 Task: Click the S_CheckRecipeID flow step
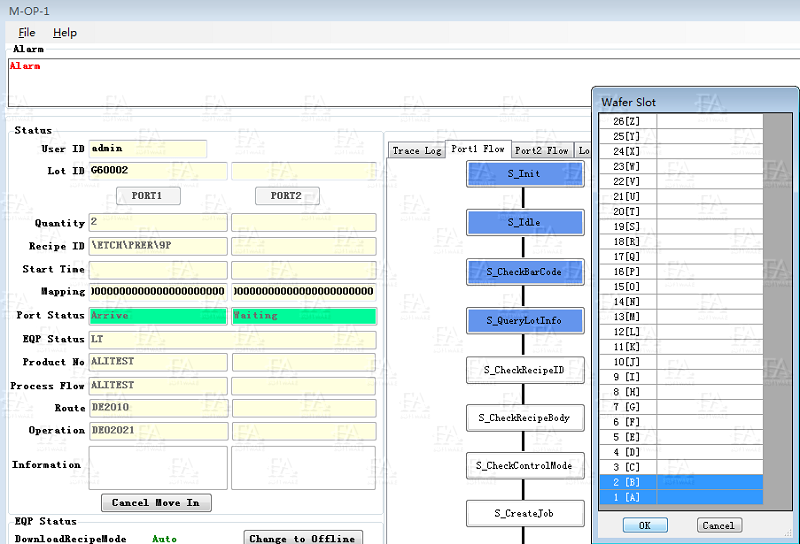(525, 369)
